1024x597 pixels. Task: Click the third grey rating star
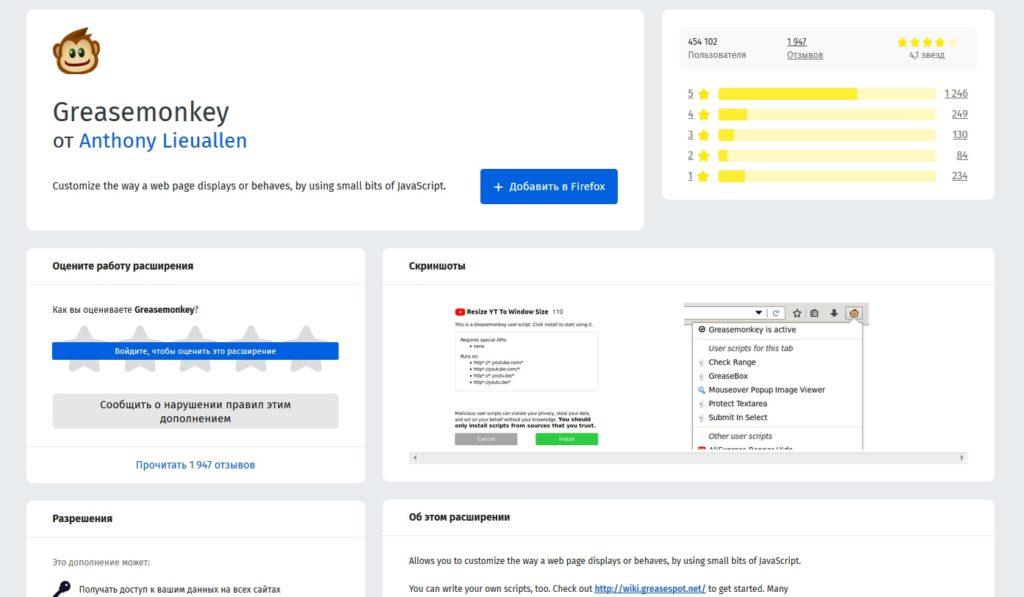pos(195,349)
